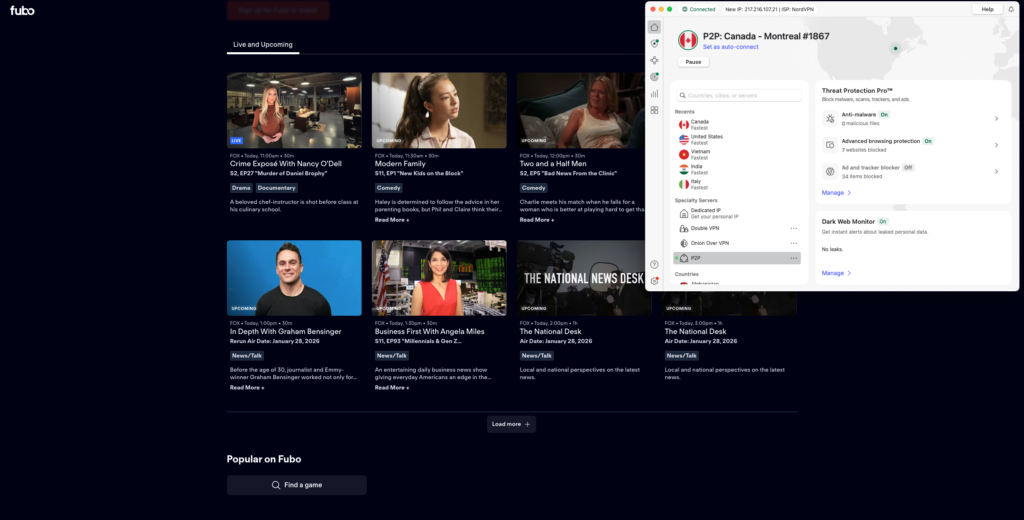Select the P2P specialty server row
The width and height of the screenshot is (1024, 520).
tap(737, 258)
